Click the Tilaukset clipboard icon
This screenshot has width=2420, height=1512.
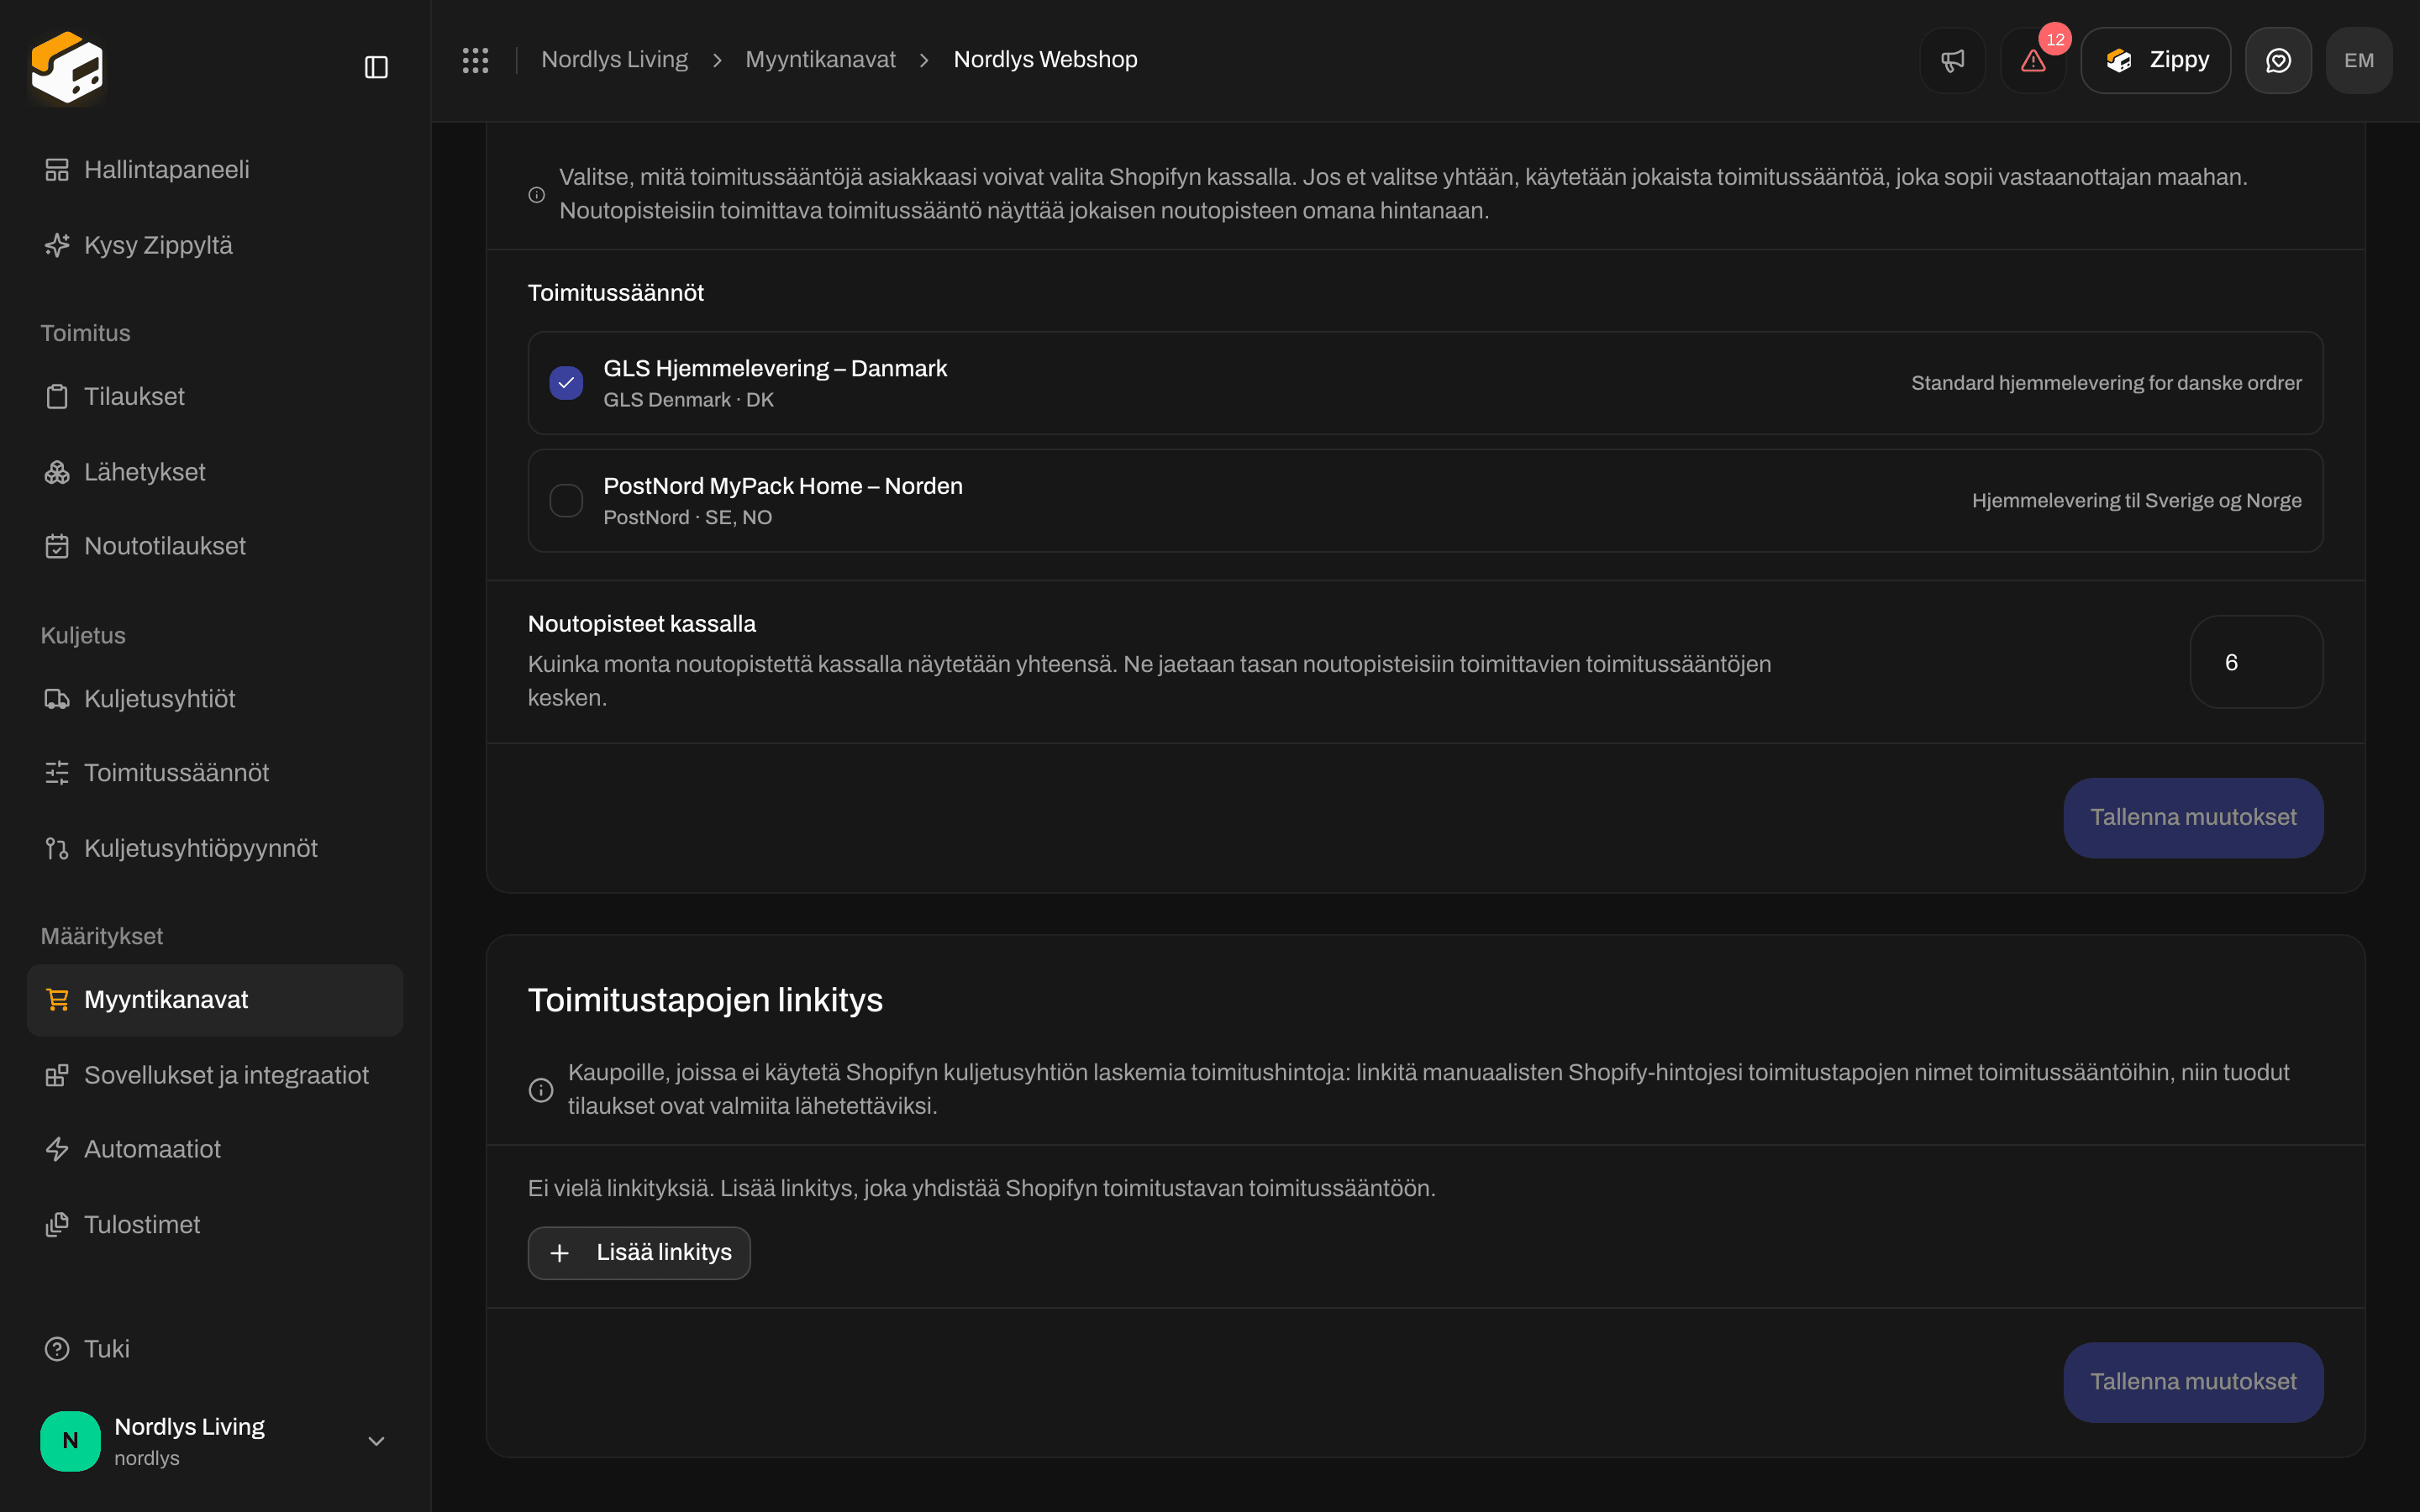[57, 397]
